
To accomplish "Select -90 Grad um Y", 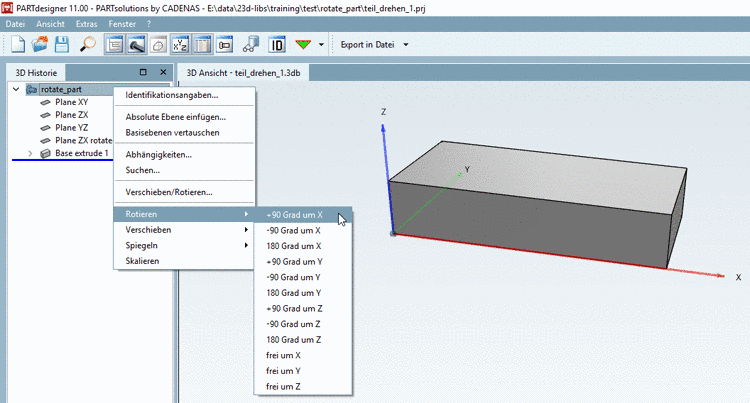I will pyautogui.click(x=303, y=277).
